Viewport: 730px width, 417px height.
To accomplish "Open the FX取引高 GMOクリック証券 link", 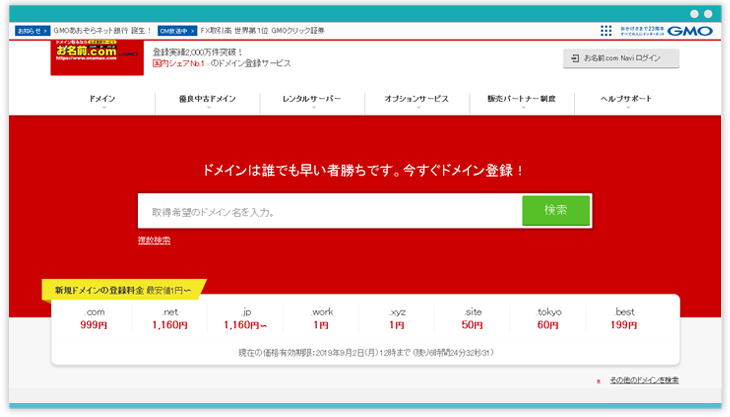I will 262,31.
